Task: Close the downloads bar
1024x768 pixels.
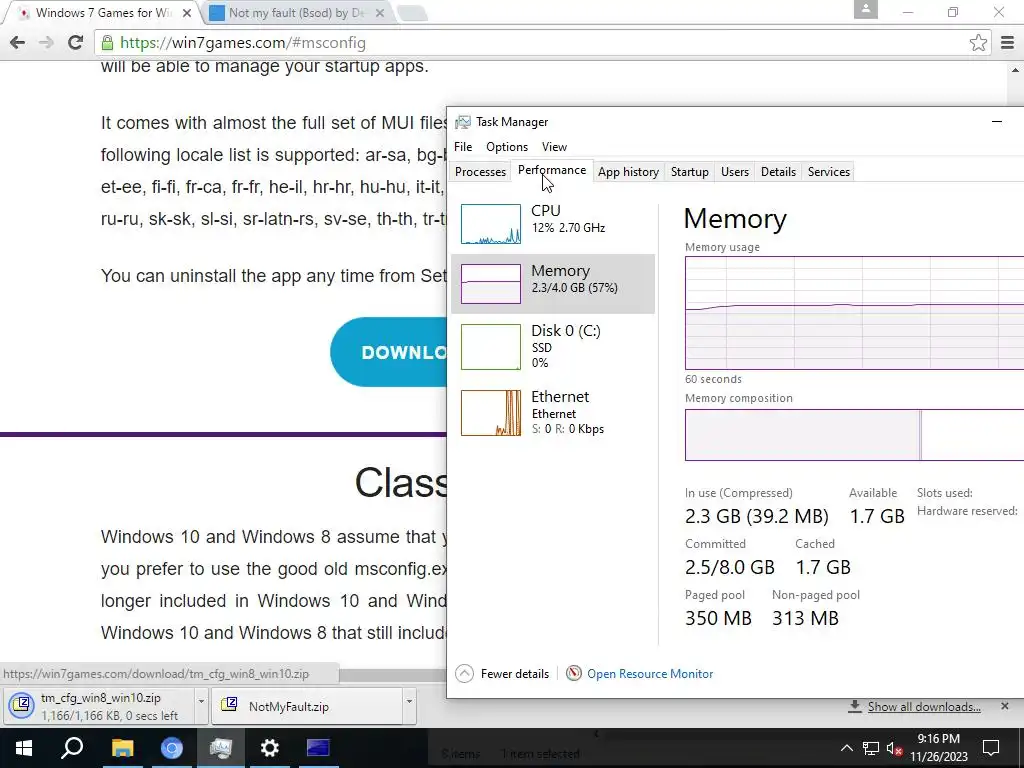Action: 1004,706
